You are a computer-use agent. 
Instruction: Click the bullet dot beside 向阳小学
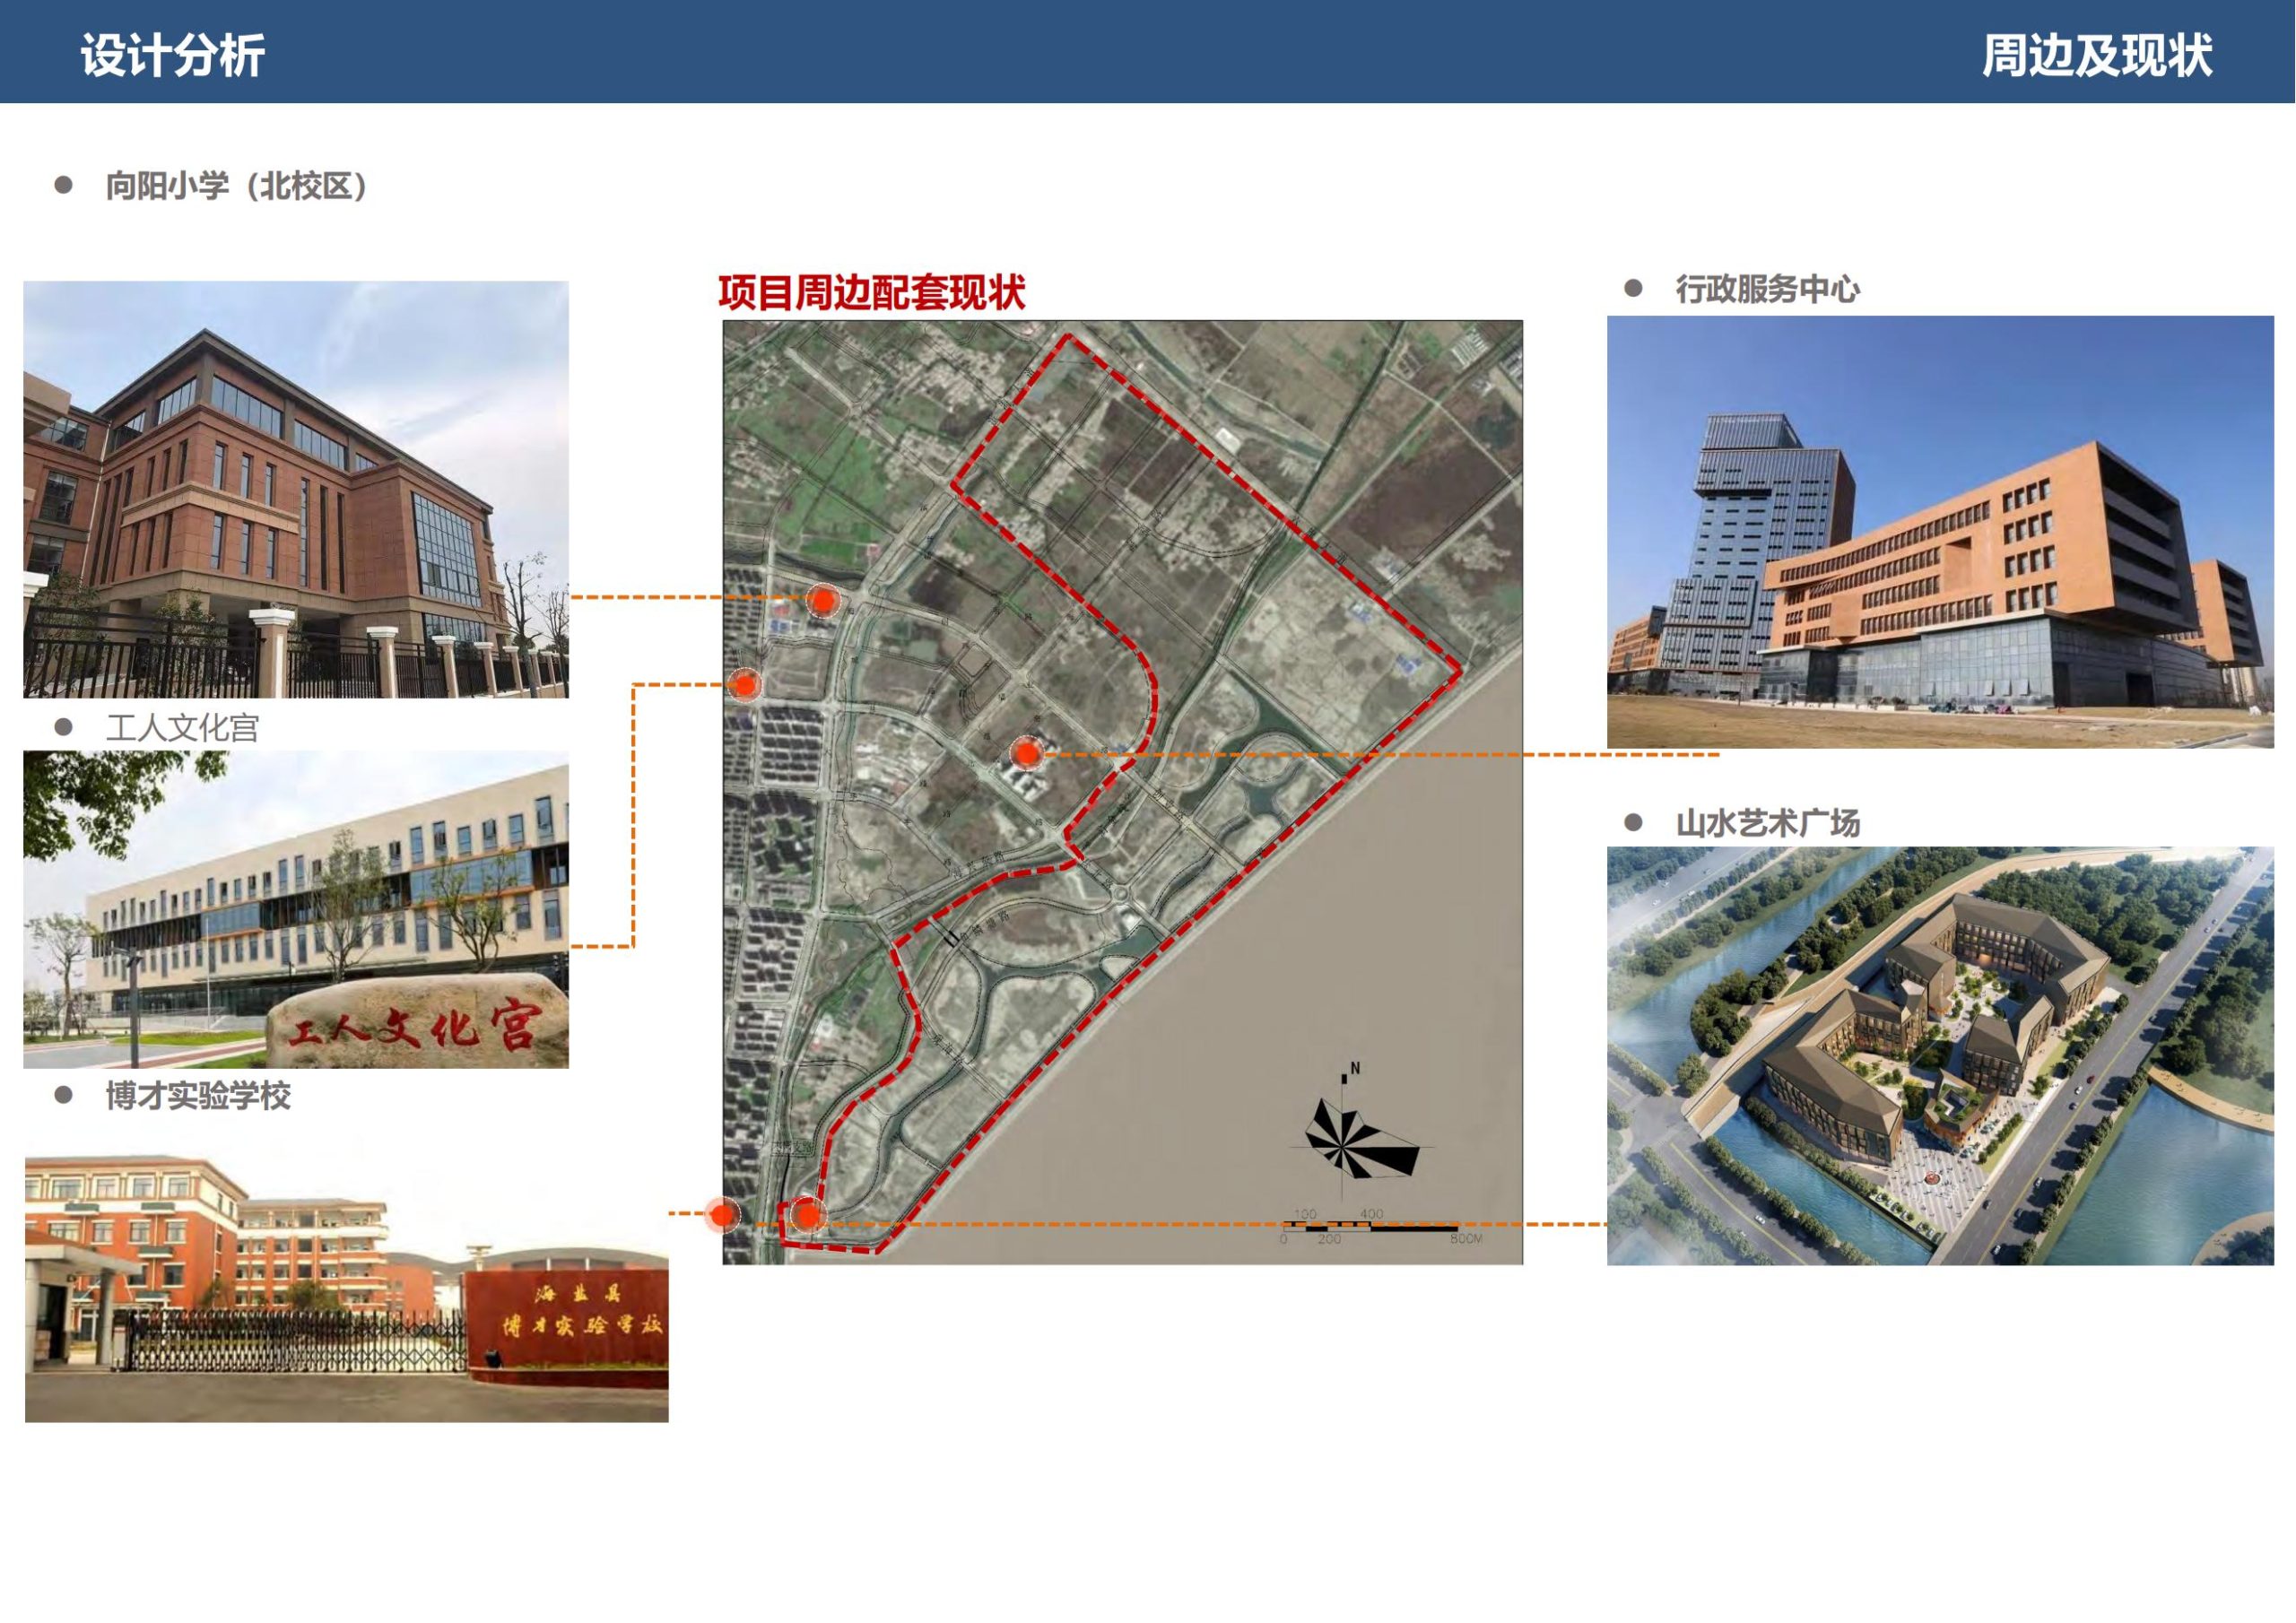[63, 185]
